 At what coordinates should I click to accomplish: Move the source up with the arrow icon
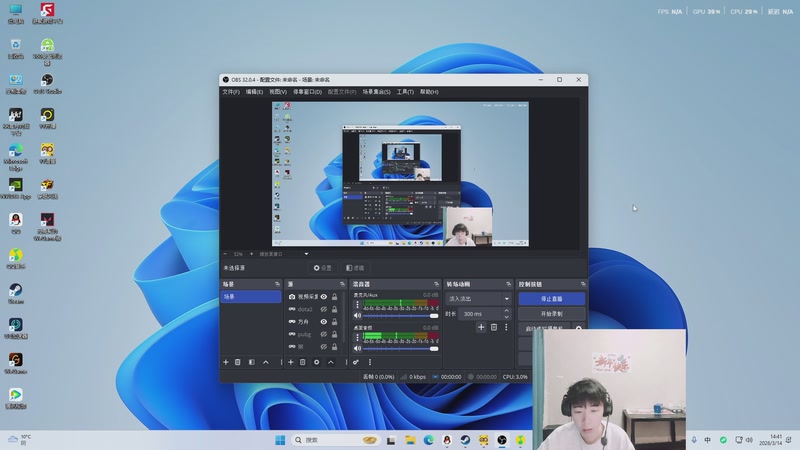pyautogui.click(x=331, y=362)
